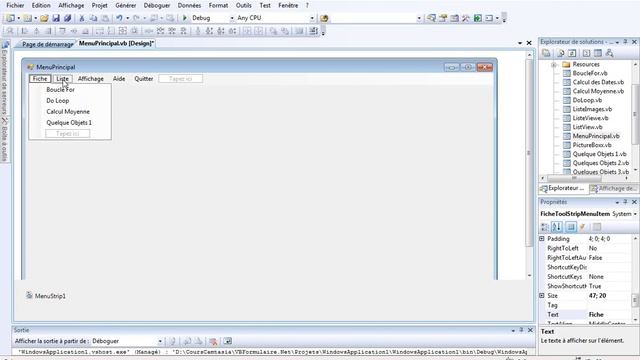Click the Liste menu item in the form
This screenshot has width=640, height=360.
pos(62,79)
